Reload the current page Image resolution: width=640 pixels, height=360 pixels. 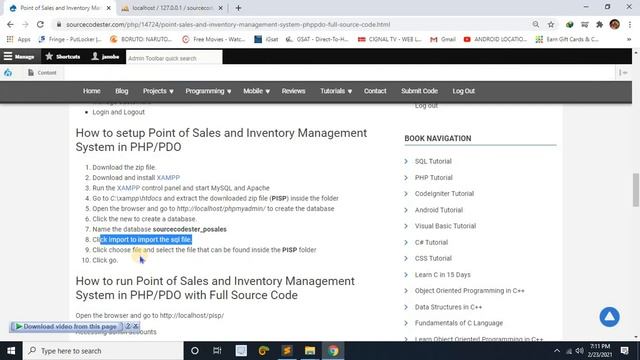pyautogui.click(x=40, y=24)
